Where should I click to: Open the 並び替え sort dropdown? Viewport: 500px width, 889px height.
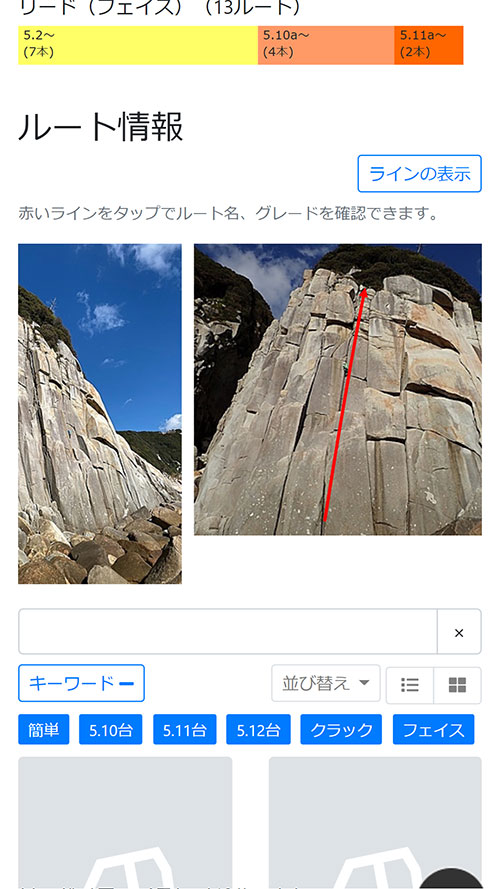click(x=325, y=683)
